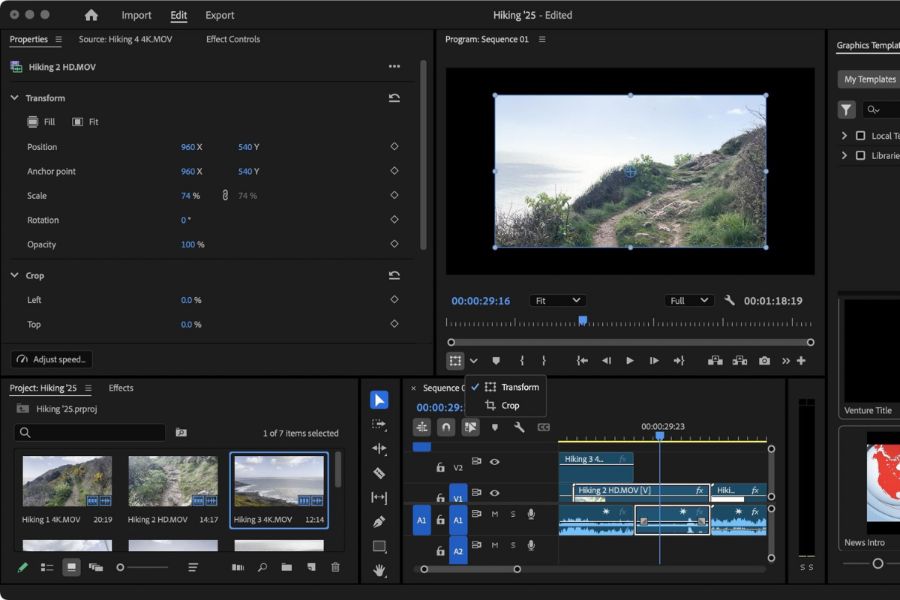Switch to the Import workspace tab
The width and height of the screenshot is (900, 600).
136,15
